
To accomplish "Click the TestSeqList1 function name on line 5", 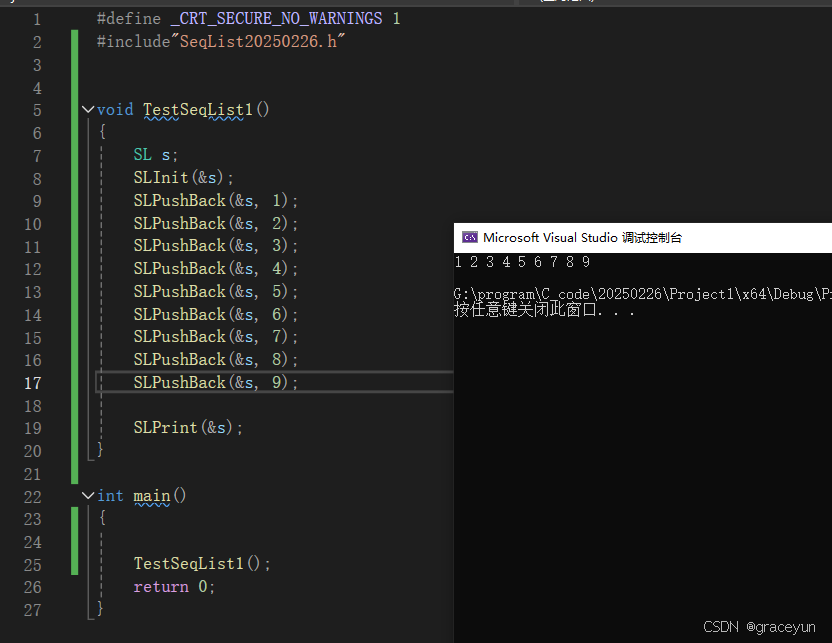I will [x=198, y=110].
